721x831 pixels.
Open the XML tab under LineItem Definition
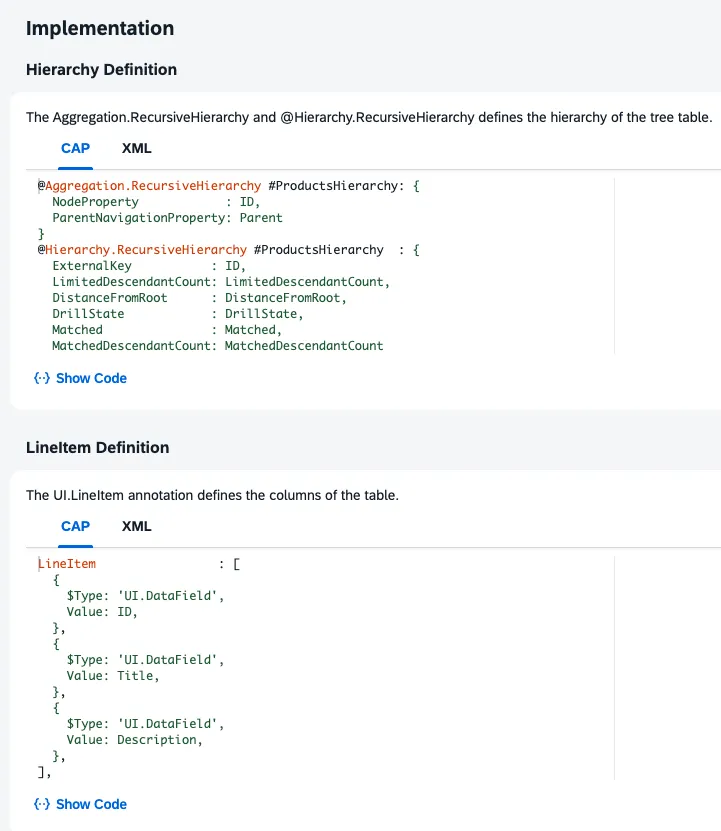[x=136, y=526]
